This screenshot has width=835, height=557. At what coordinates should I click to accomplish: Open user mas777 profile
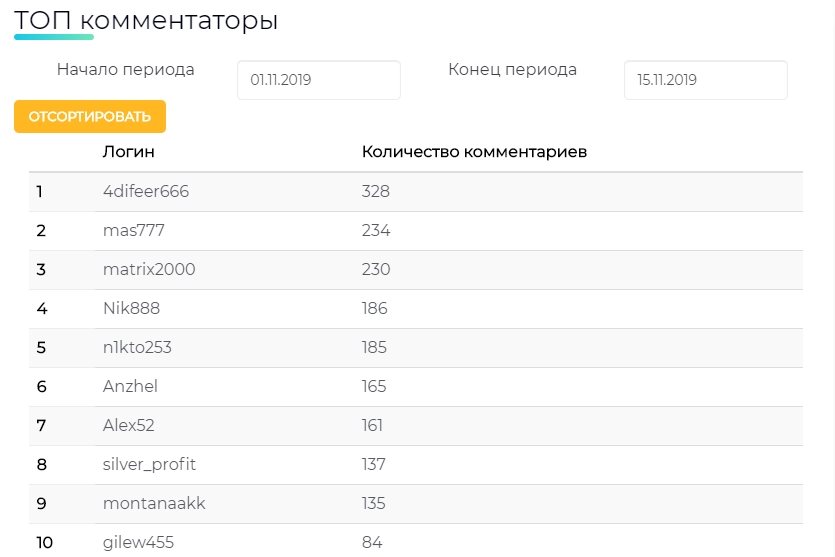[x=134, y=230]
